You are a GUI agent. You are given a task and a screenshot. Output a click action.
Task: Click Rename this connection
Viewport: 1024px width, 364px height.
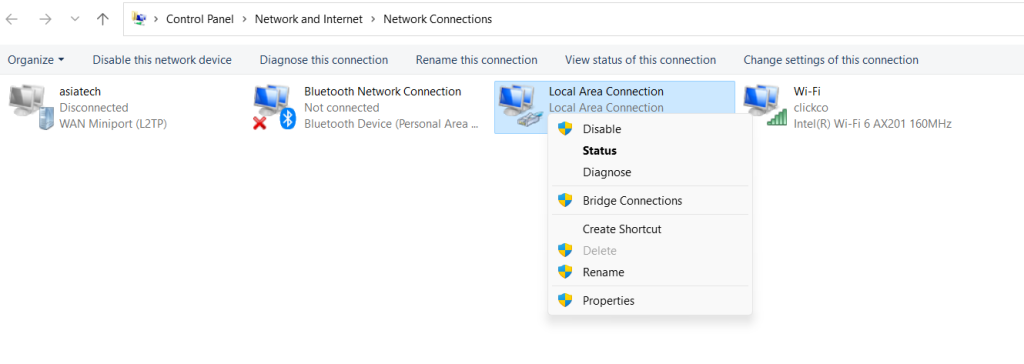click(477, 59)
